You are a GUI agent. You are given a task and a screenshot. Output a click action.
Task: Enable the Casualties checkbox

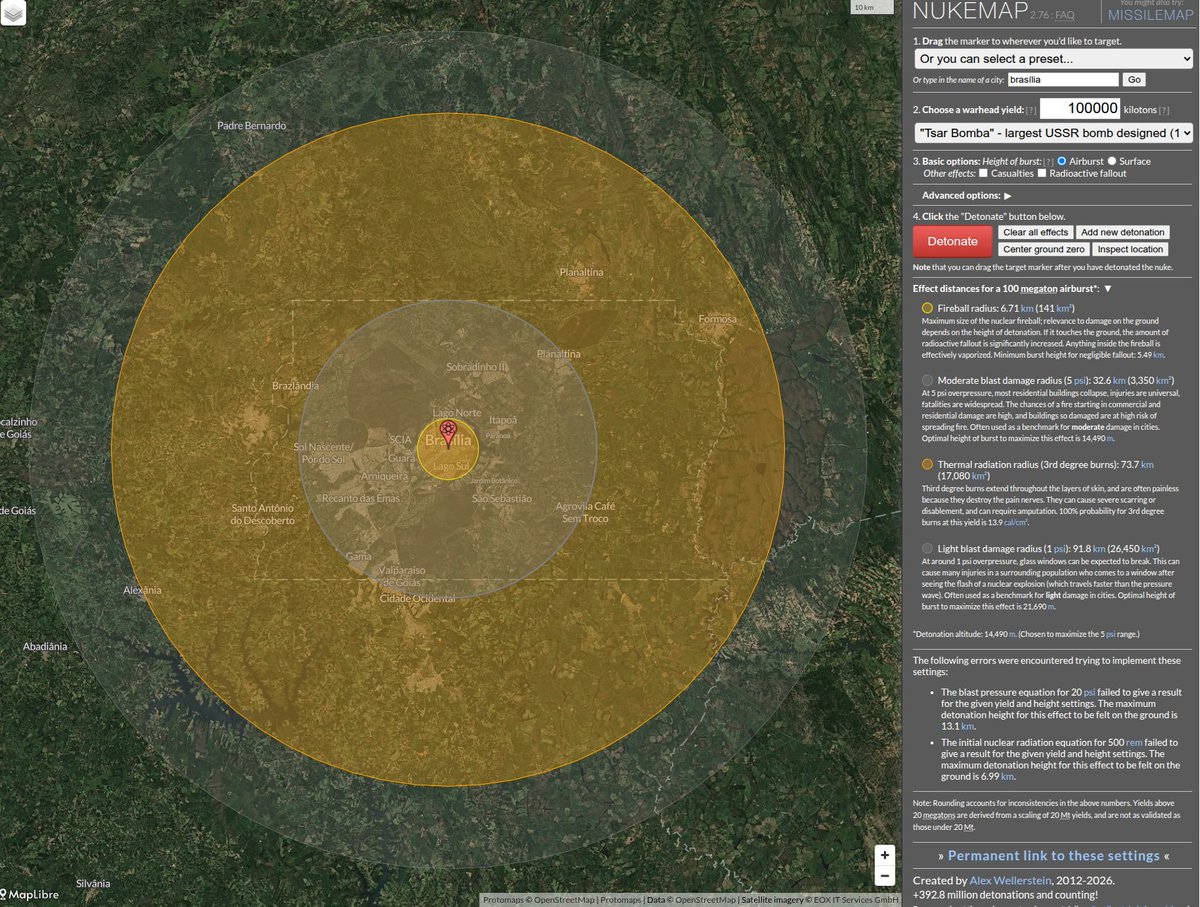pyautogui.click(x=983, y=173)
